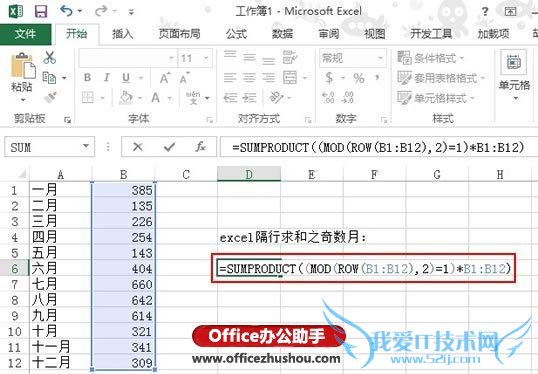The height and width of the screenshot is (374, 538).
Task: Click the Fill Color bucket icon
Action: 126,98
